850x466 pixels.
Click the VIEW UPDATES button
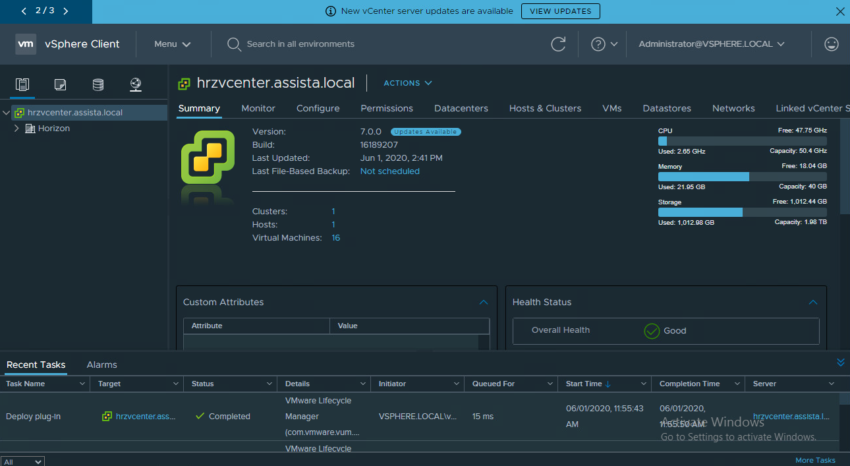[560, 11]
